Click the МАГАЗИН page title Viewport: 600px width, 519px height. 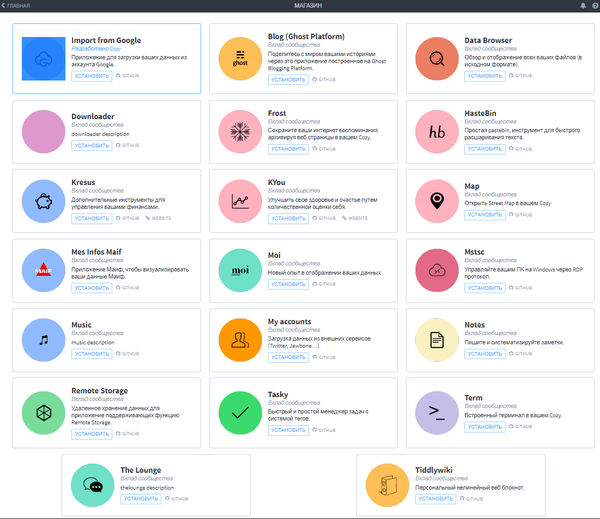[308, 5]
